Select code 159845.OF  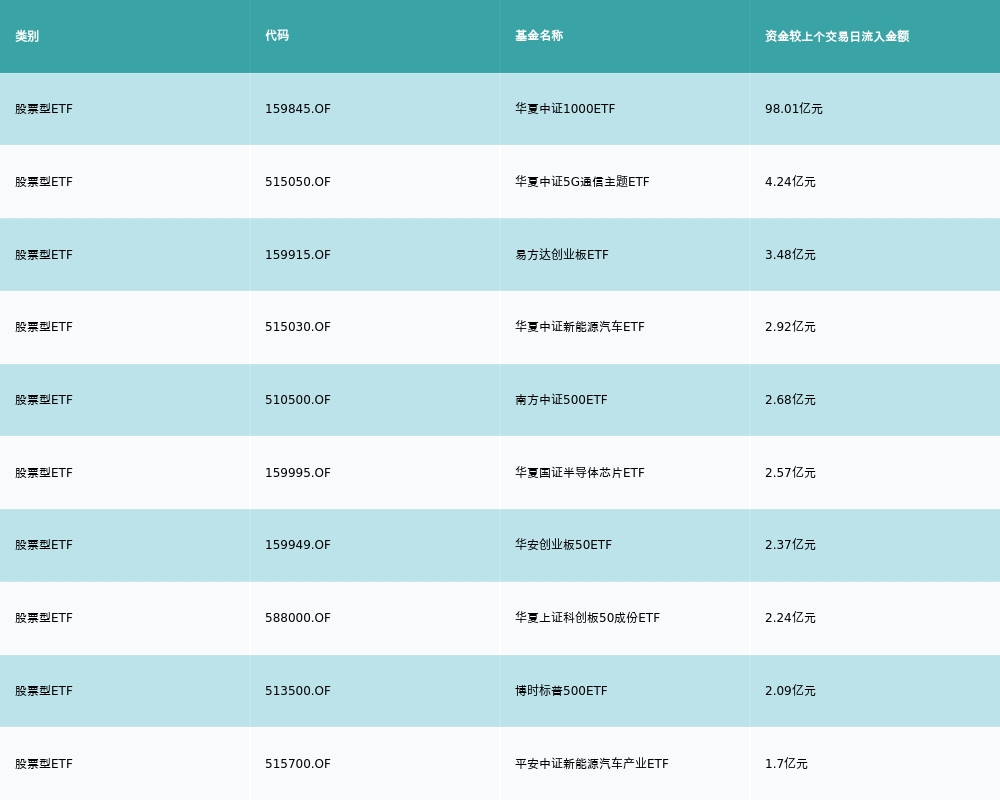click(298, 109)
